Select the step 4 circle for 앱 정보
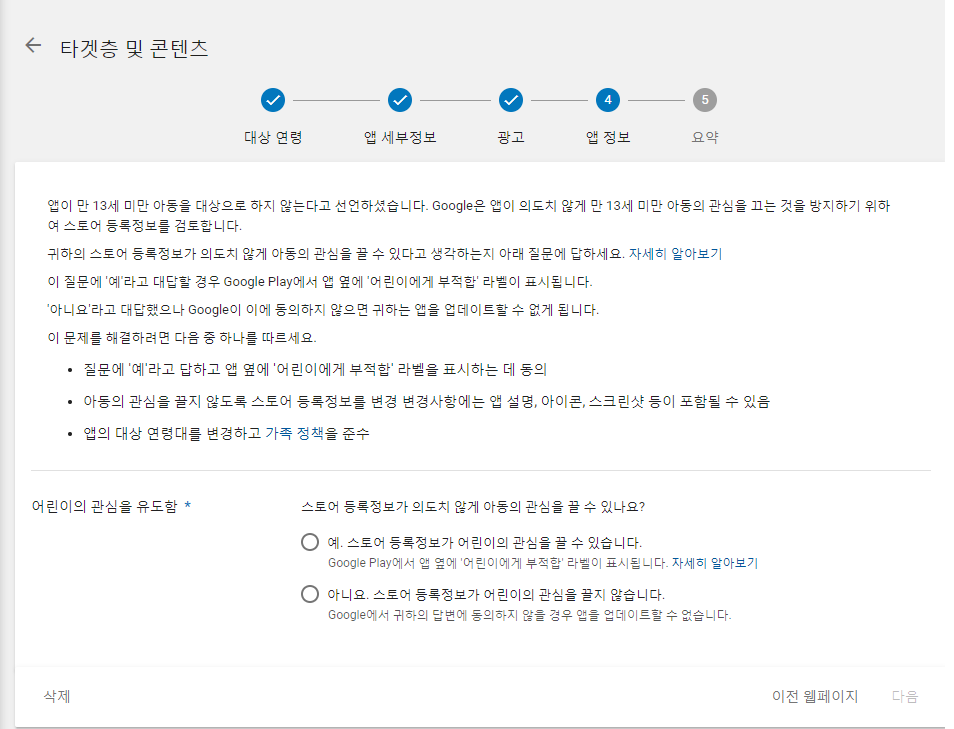Image resolution: width=954 pixels, height=729 pixels. 607,100
